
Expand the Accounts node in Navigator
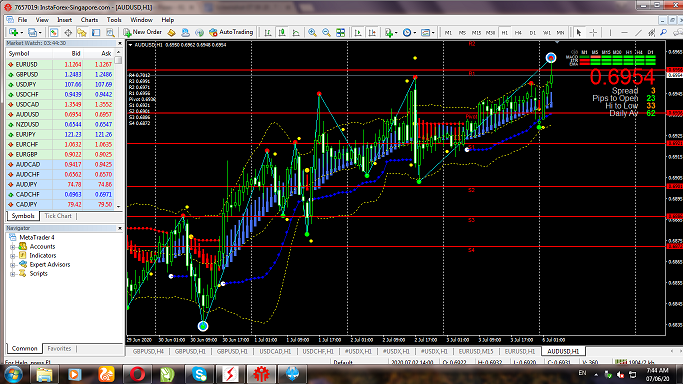pyautogui.click(x=13, y=247)
